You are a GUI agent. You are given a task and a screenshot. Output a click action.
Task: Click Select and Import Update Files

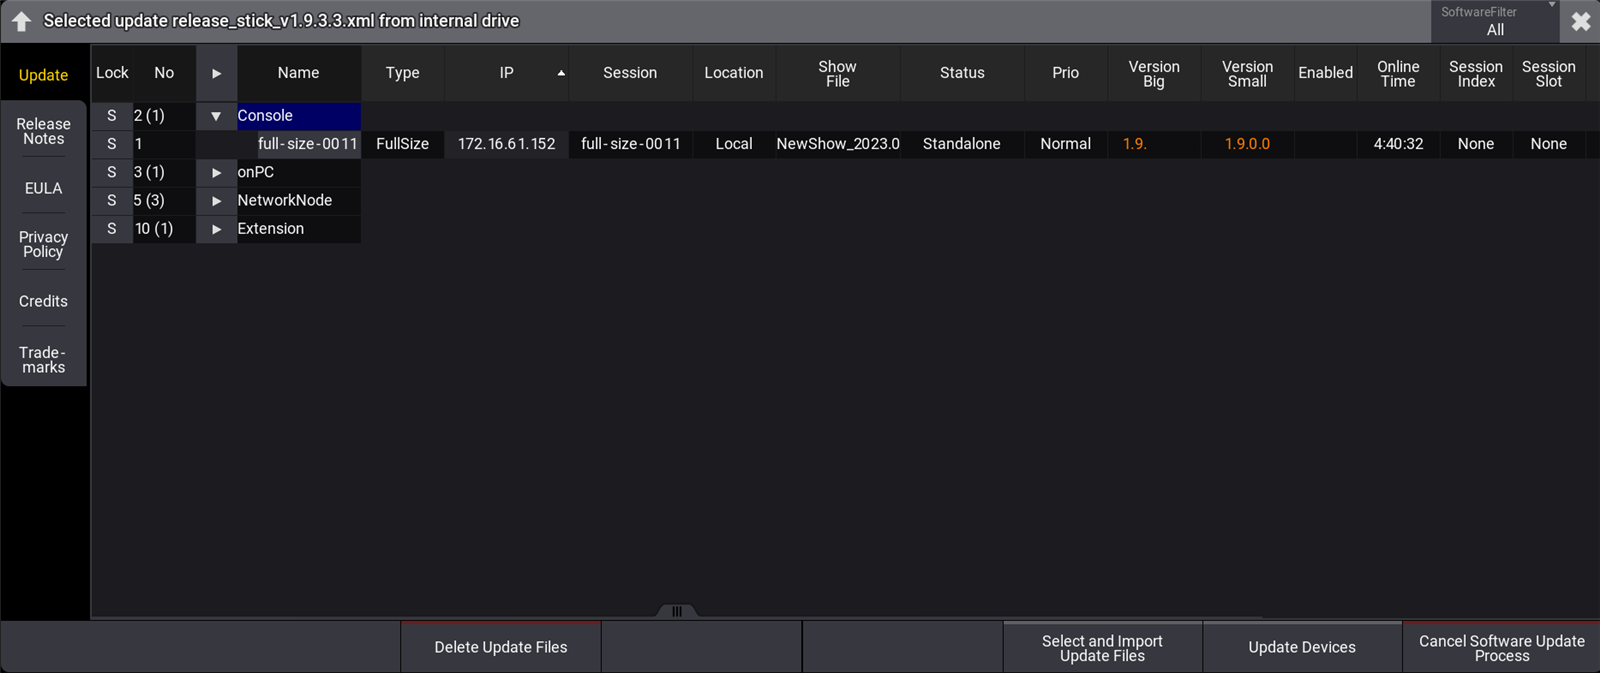(1102, 647)
